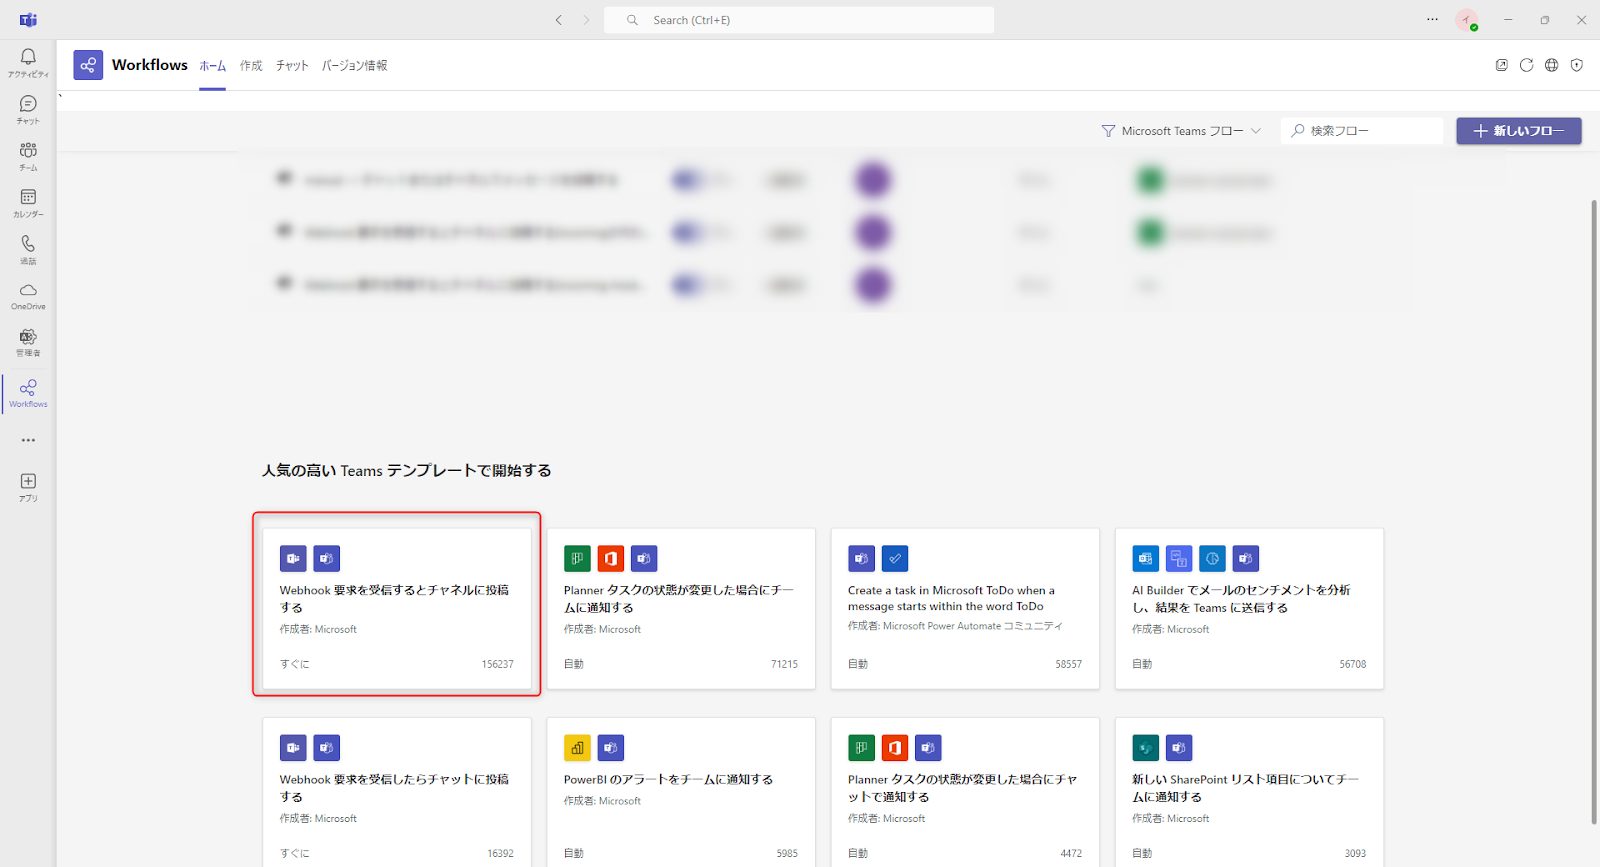1600x867 pixels.
Task: Open the Activity bell in sidebar
Action: 28,62
